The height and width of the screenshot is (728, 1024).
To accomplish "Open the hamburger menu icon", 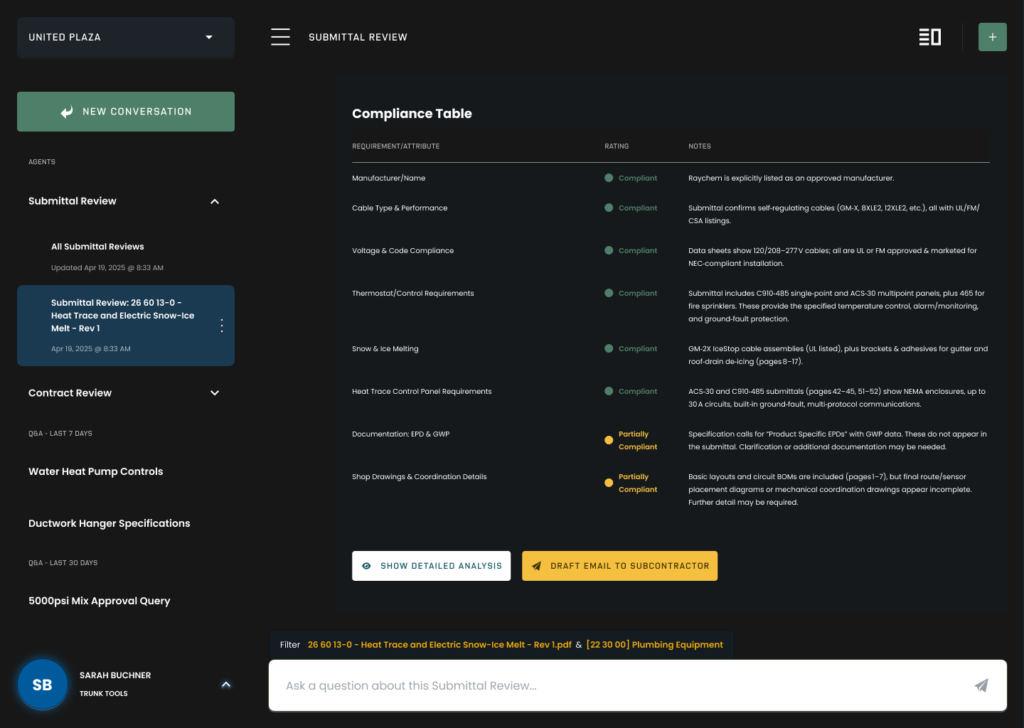I will click(x=280, y=37).
